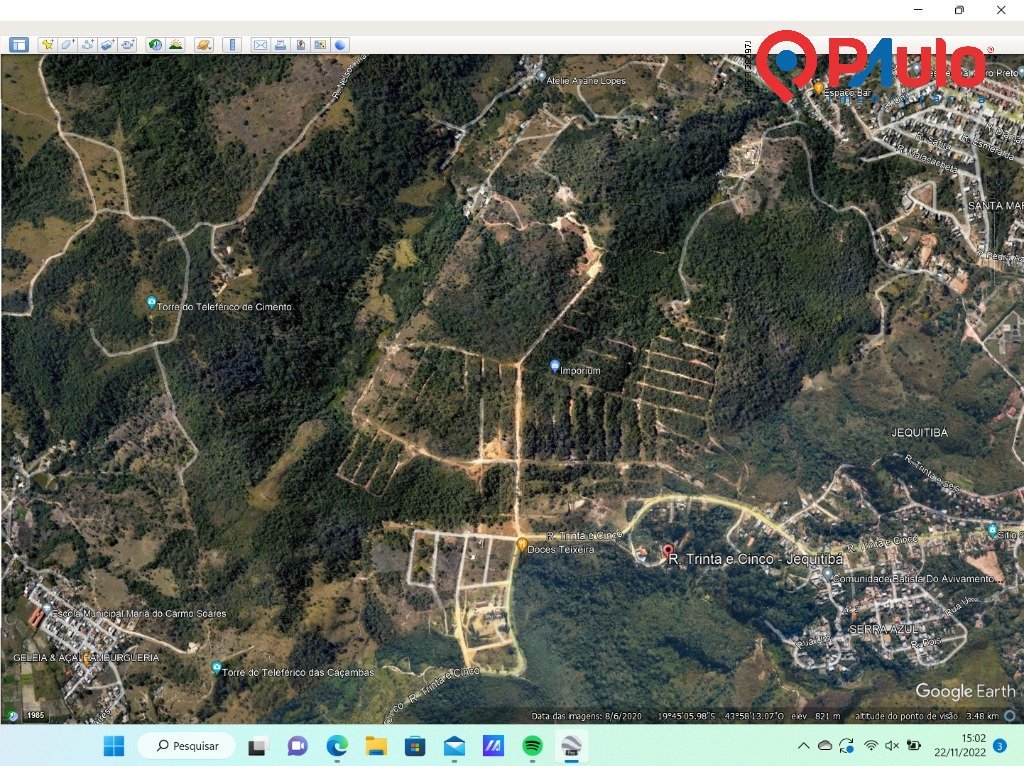The width and height of the screenshot is (1024, 766).
Task: Toggle sunlight across the landscape
Action: [x=175, y=44]
